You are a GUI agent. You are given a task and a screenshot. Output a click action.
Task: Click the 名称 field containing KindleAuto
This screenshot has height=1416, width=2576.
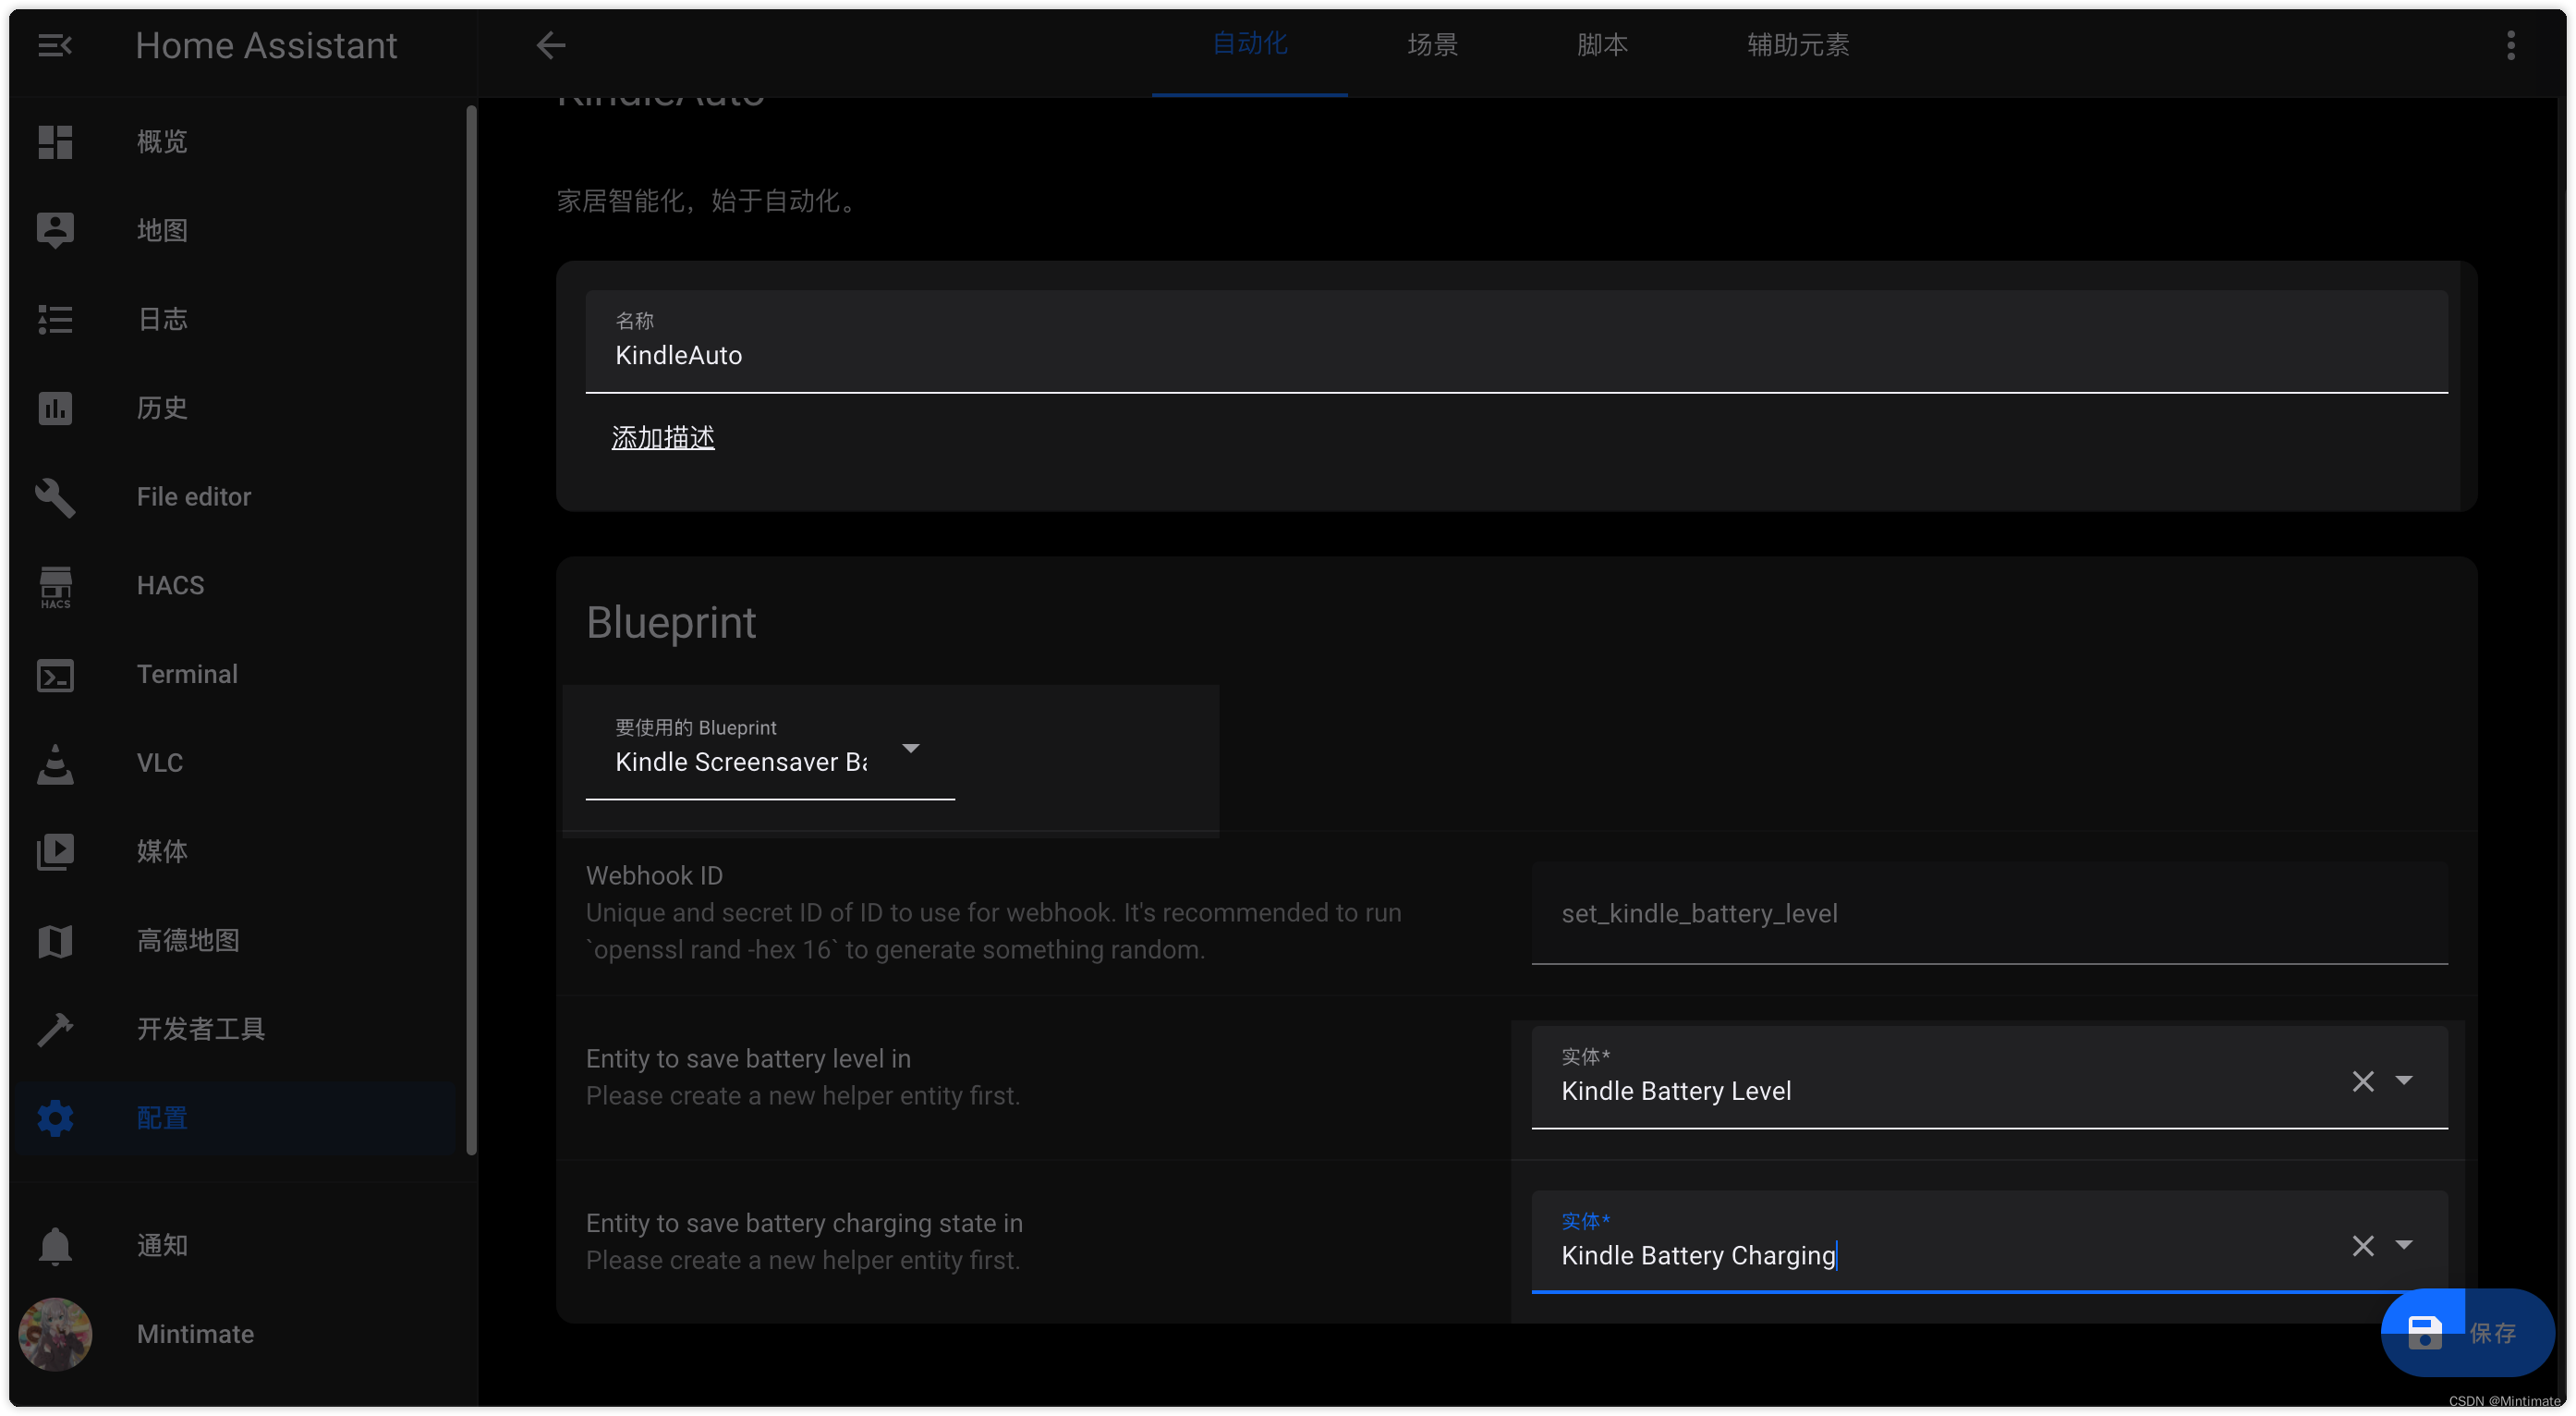(x=1516, y=341)
